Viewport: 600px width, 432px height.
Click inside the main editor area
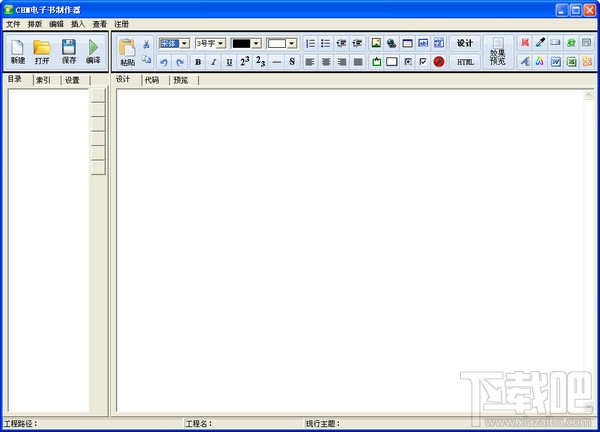[x=350, y=251]
